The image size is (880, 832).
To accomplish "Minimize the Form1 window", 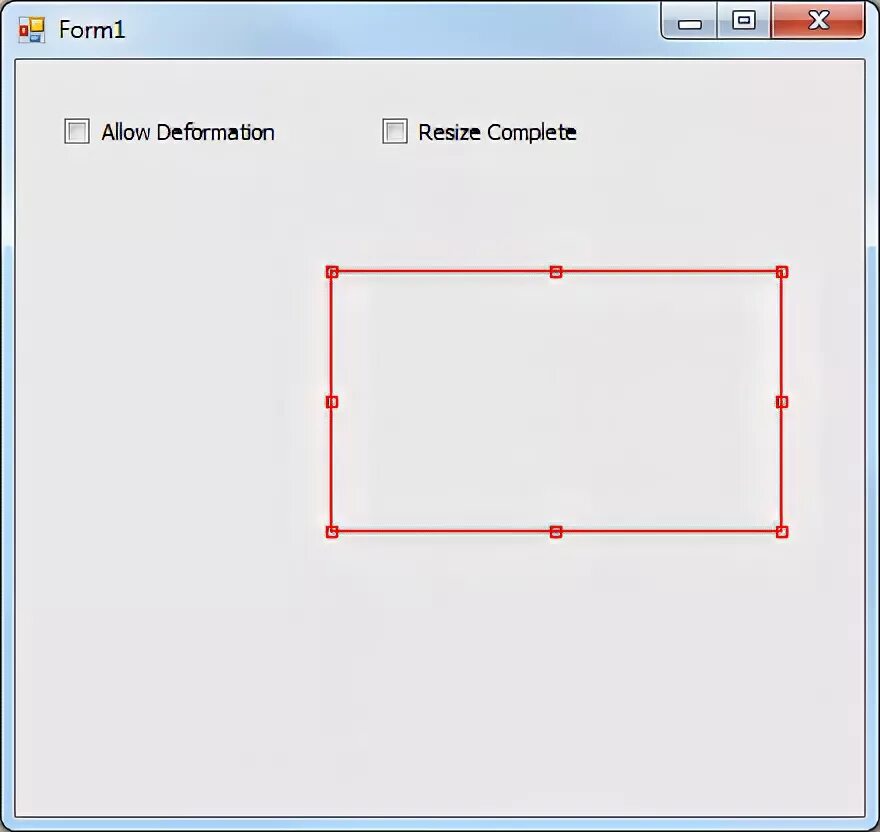I will tap(689, 21).
